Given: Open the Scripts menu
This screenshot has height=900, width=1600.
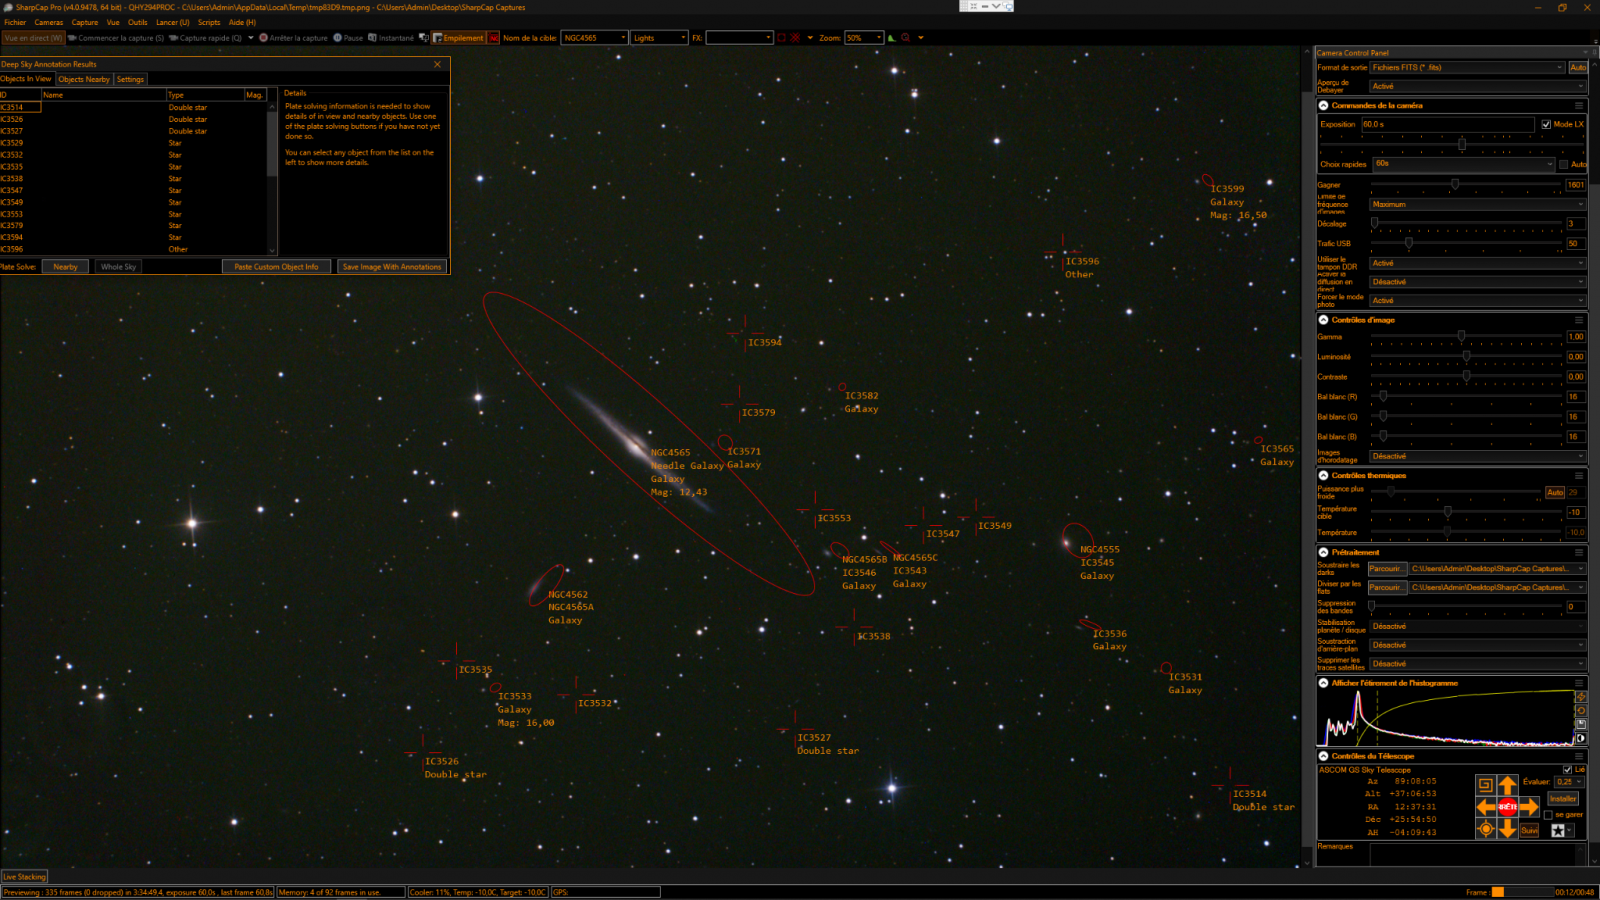Looking at the screenshot, I should (x=209, y=22).
